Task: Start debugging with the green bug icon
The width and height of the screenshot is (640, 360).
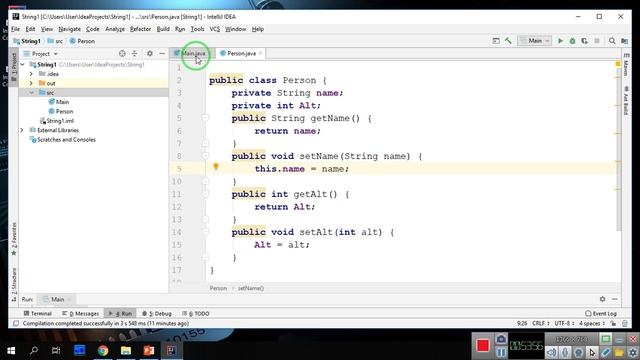Action: (x=572, y=41)
